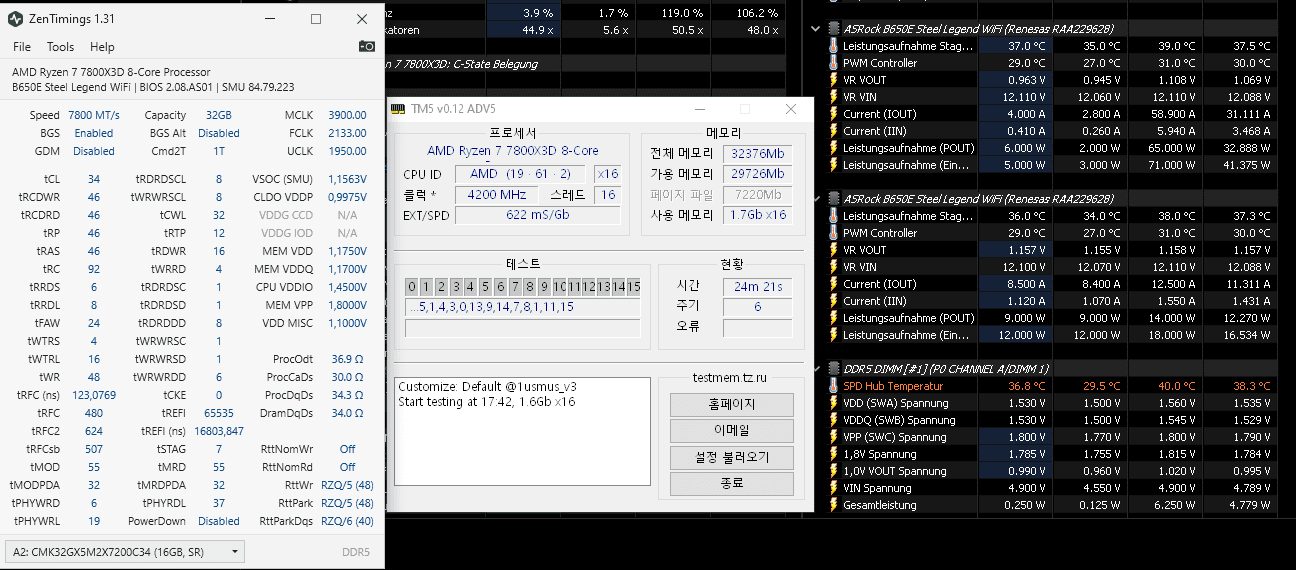The width and height of the screenshot is (1296, 570).
Task: Click the TM5 홈페이지 button
Action: tap(731, 405)
